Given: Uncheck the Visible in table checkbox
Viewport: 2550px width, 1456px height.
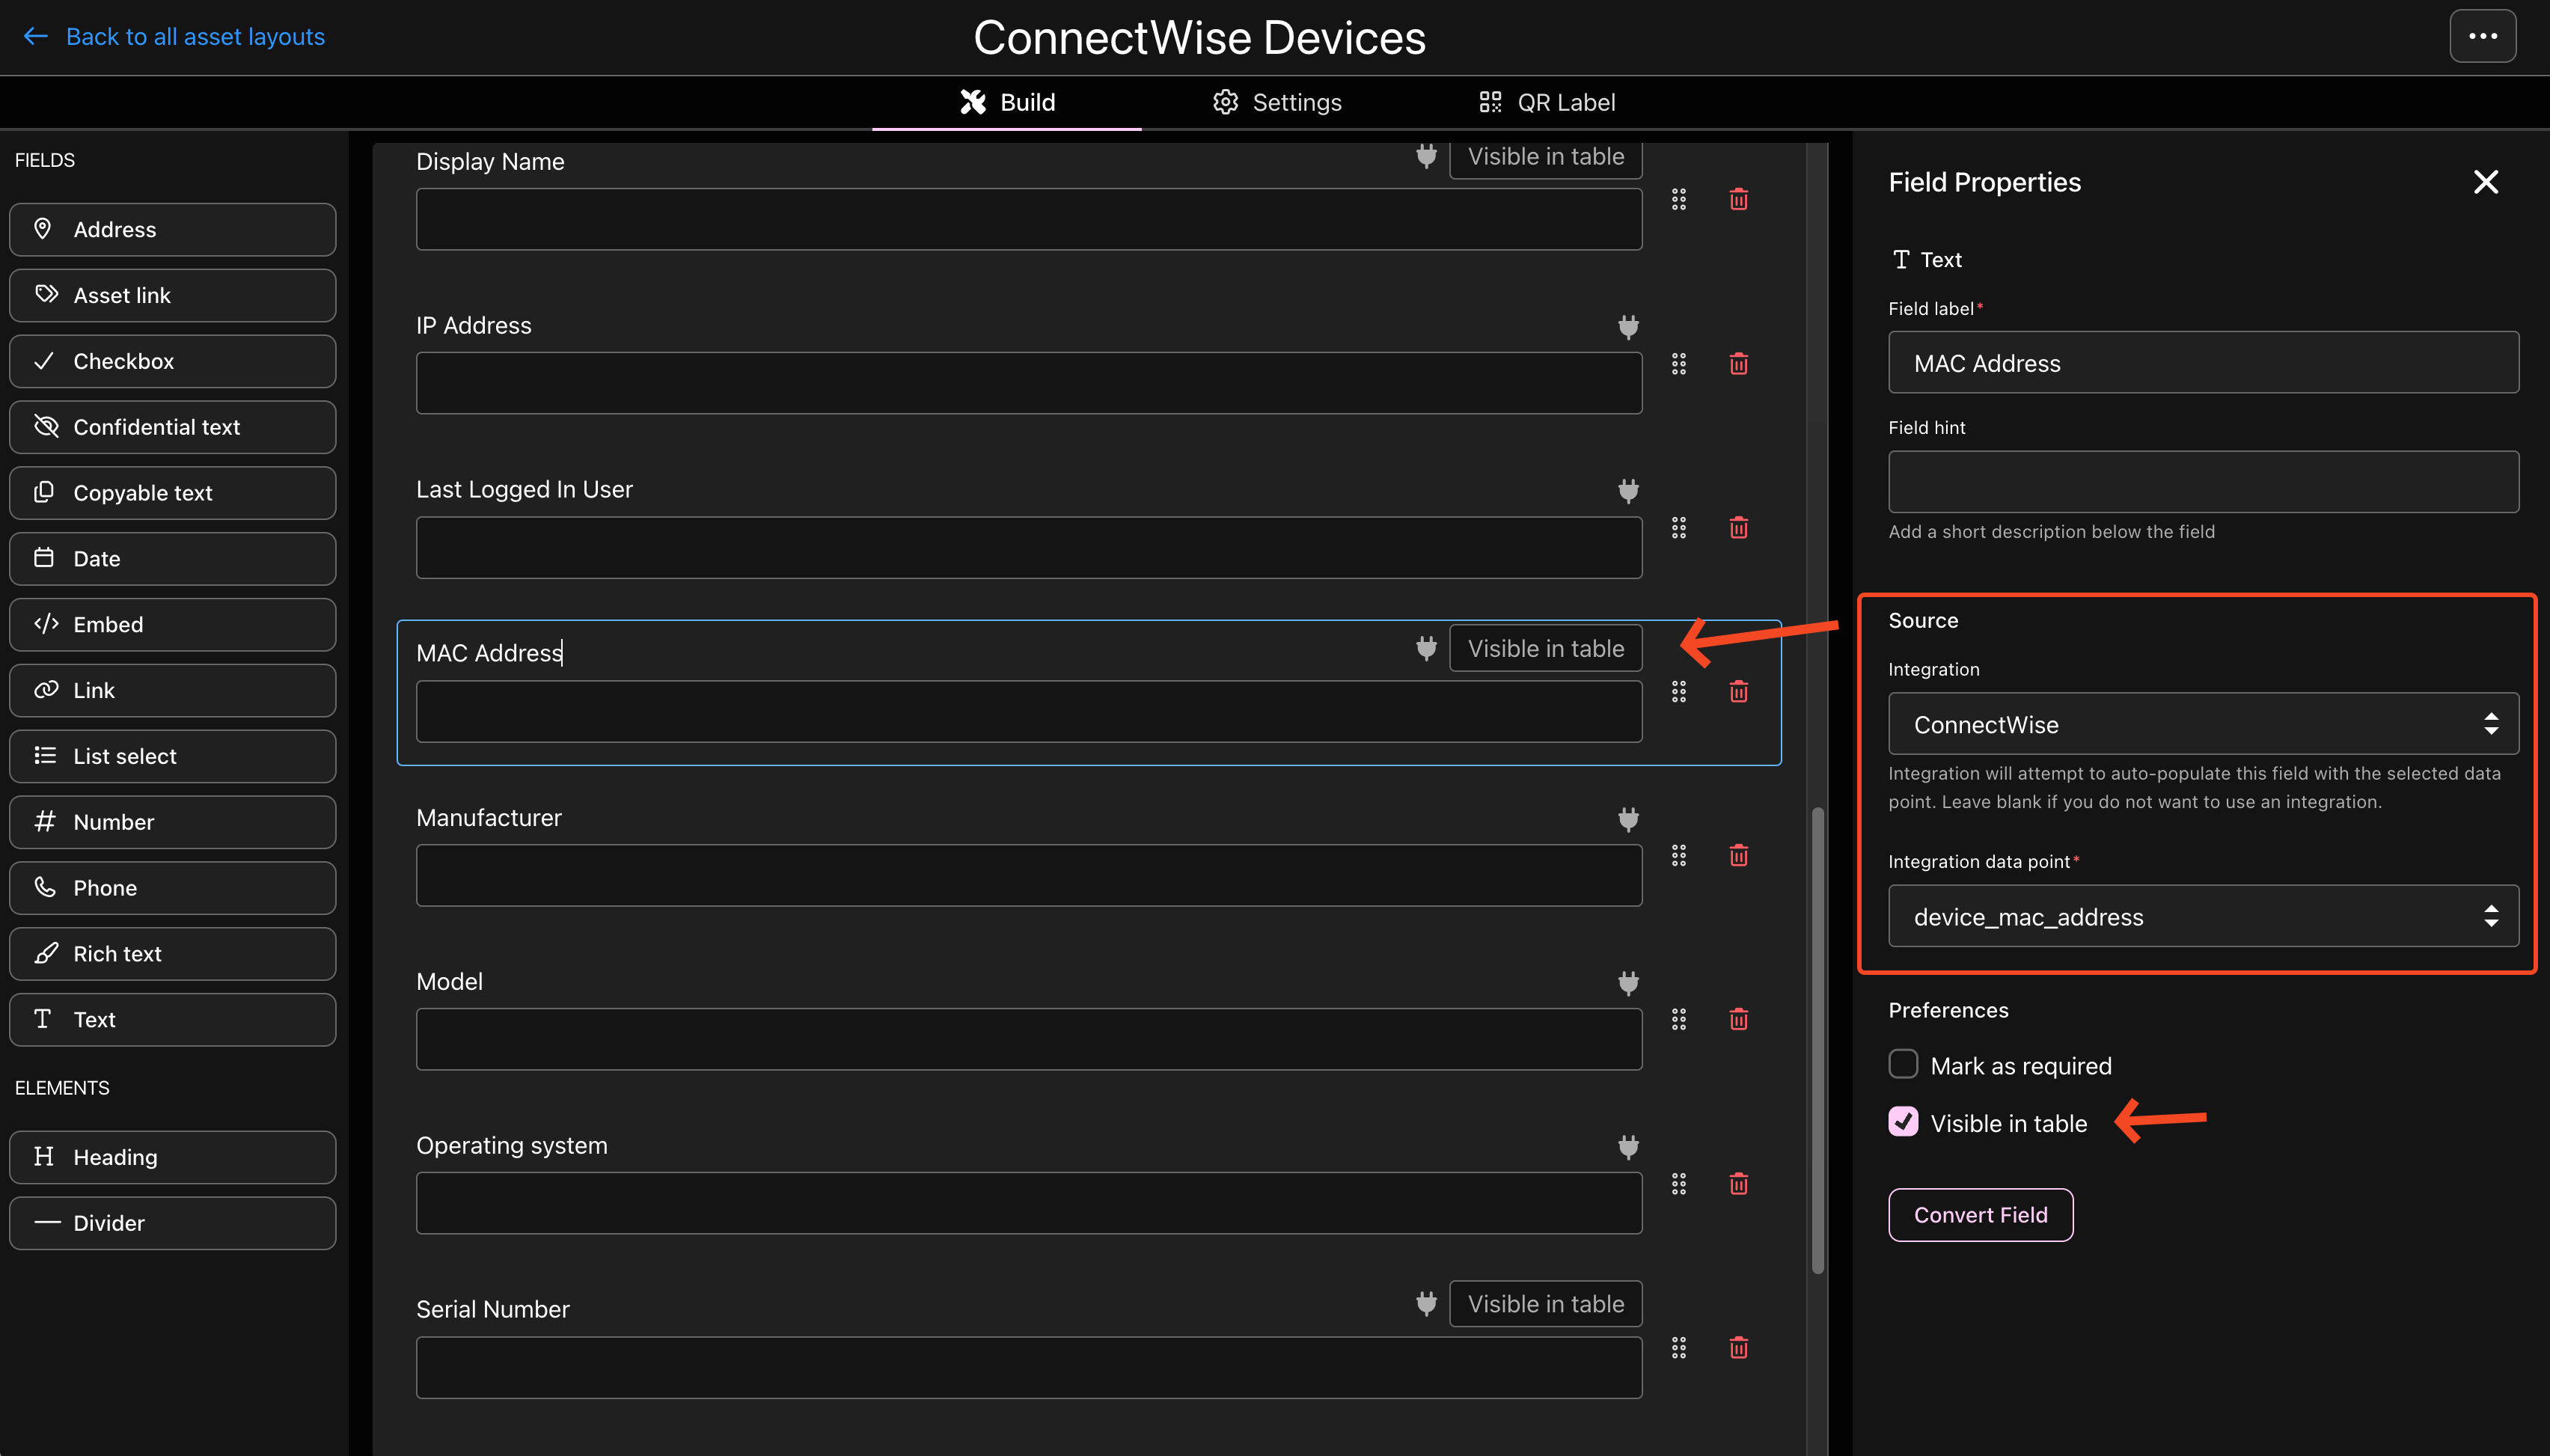Looking at the screenshot, I should pyautogui.click(x=1903, y=1122).
